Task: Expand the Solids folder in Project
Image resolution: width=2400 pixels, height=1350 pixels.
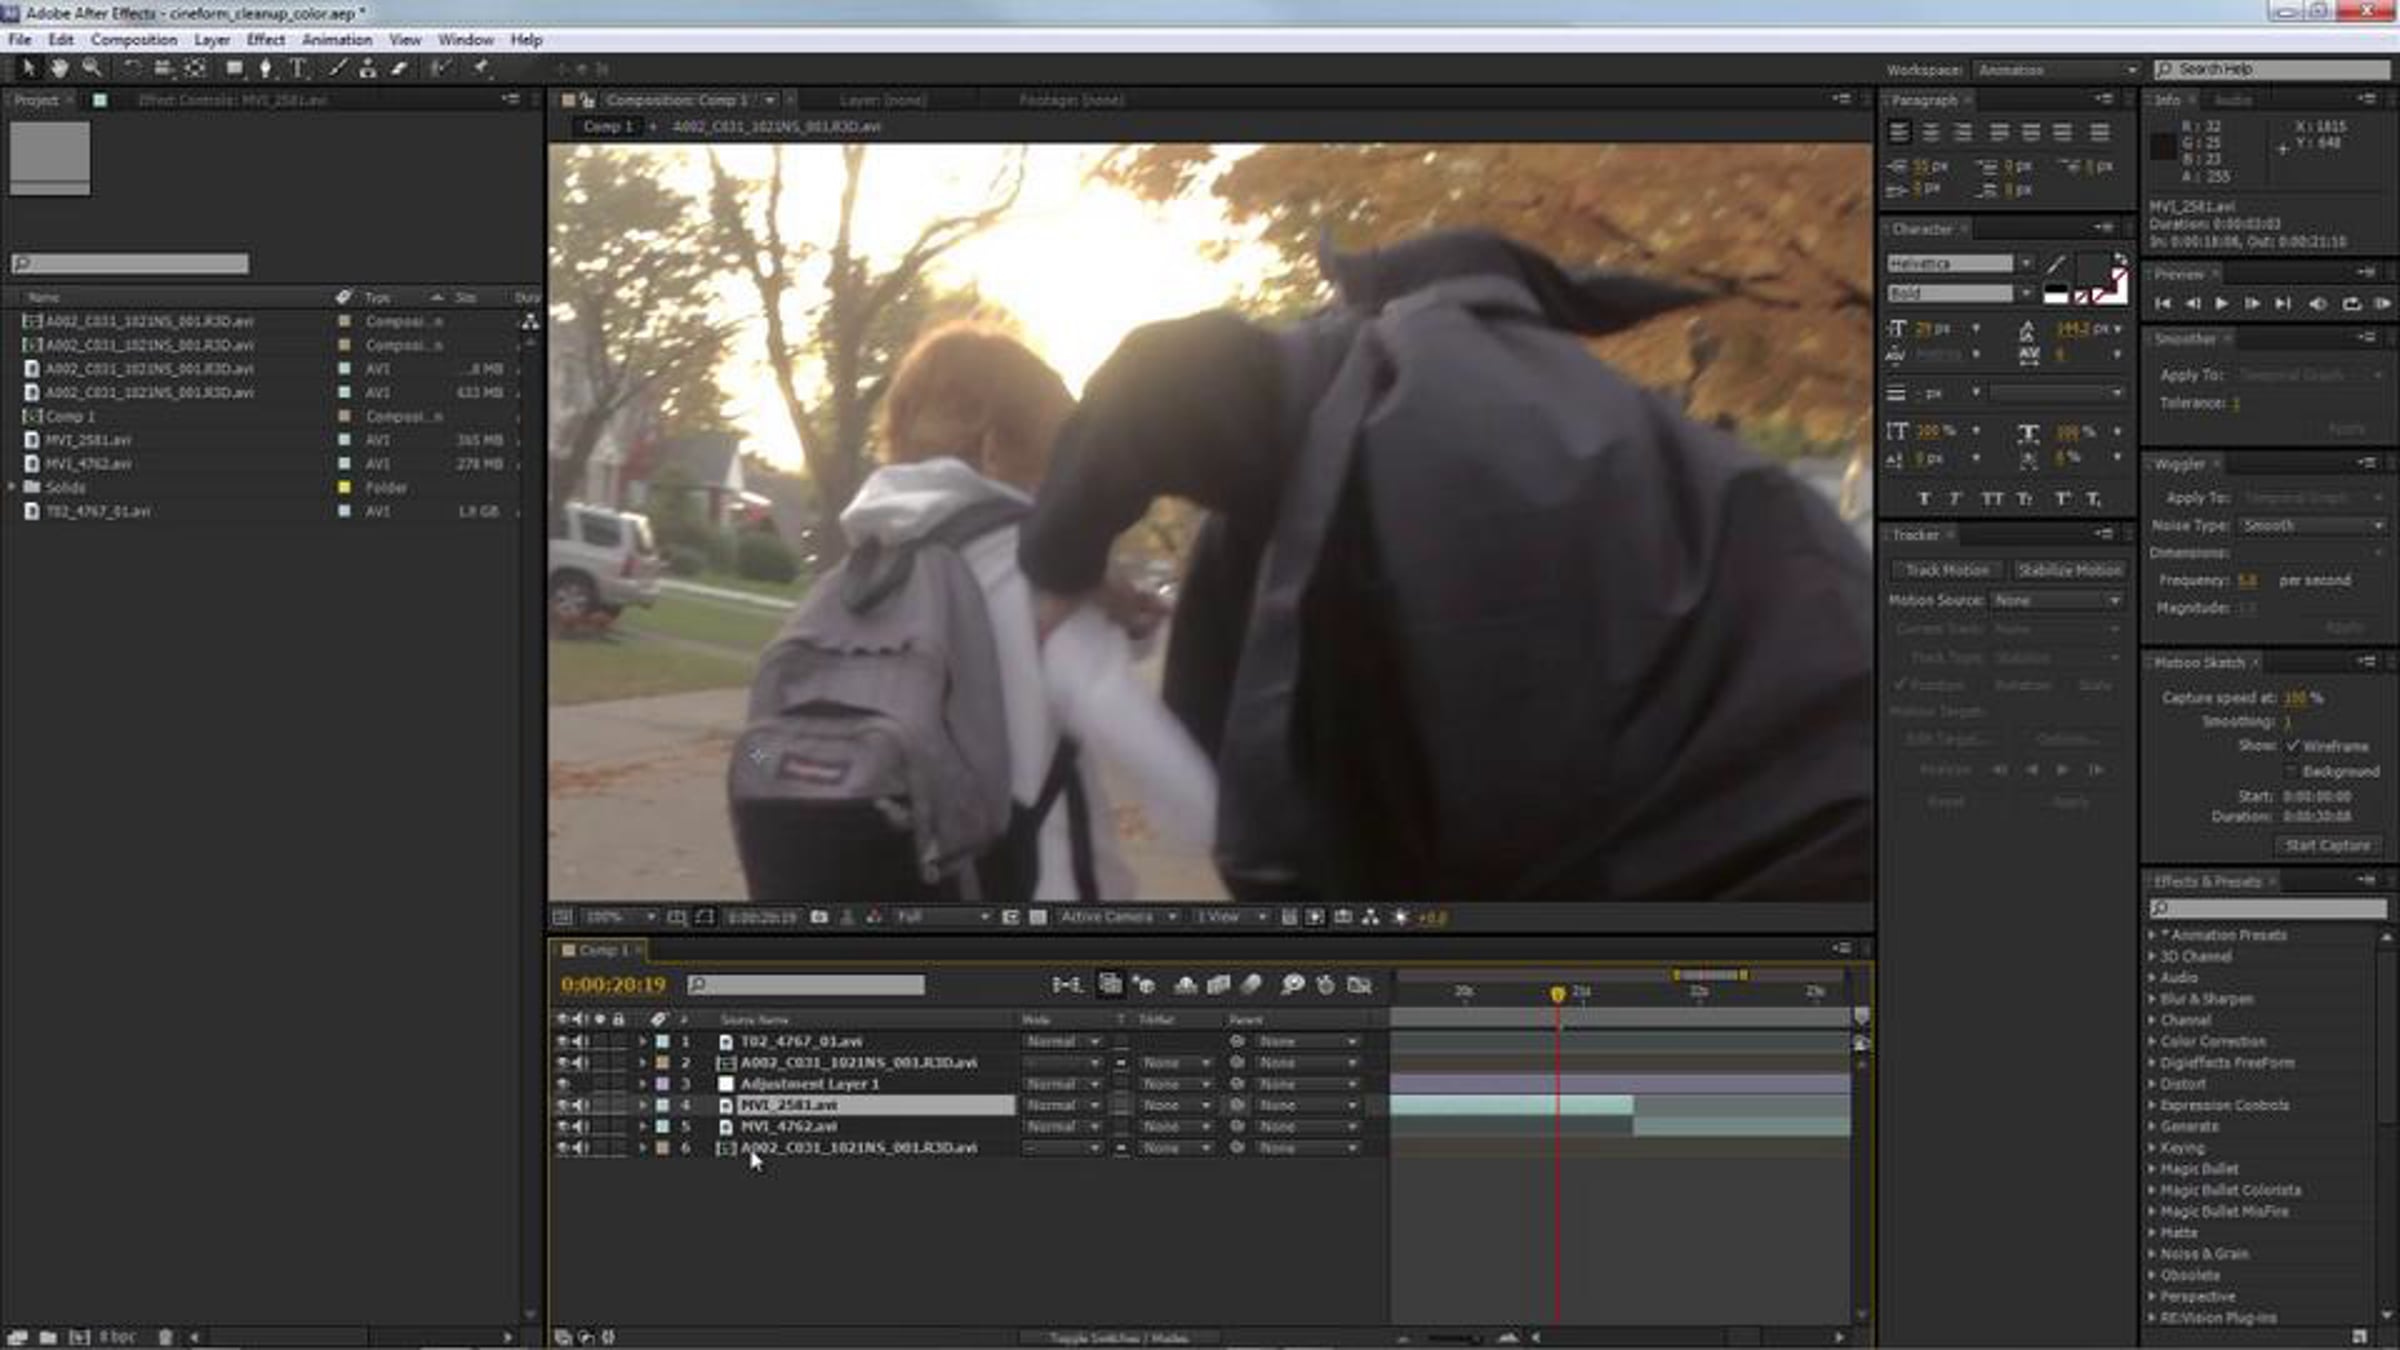Action: tap(13, 487)
